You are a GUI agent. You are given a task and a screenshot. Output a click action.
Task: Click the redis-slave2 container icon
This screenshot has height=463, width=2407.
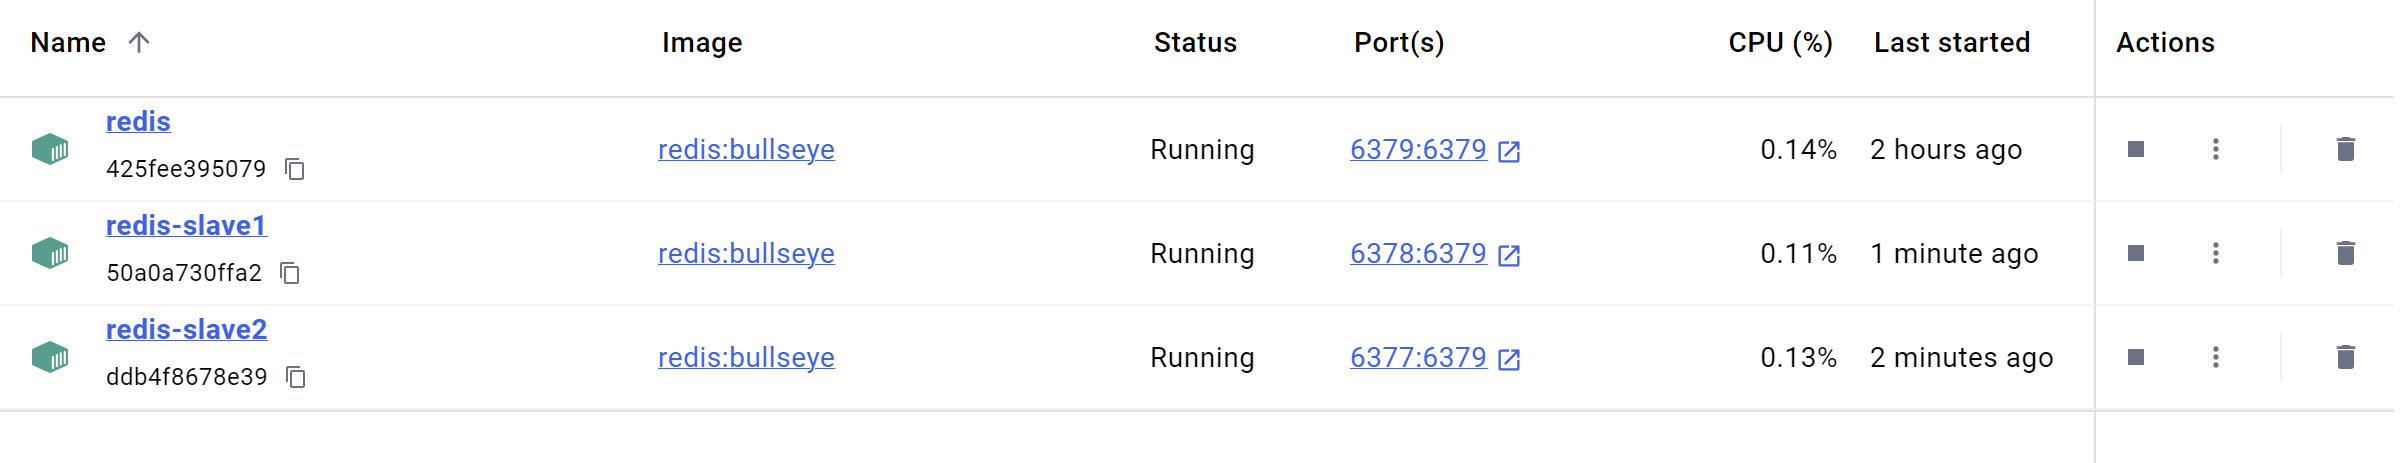50,357
